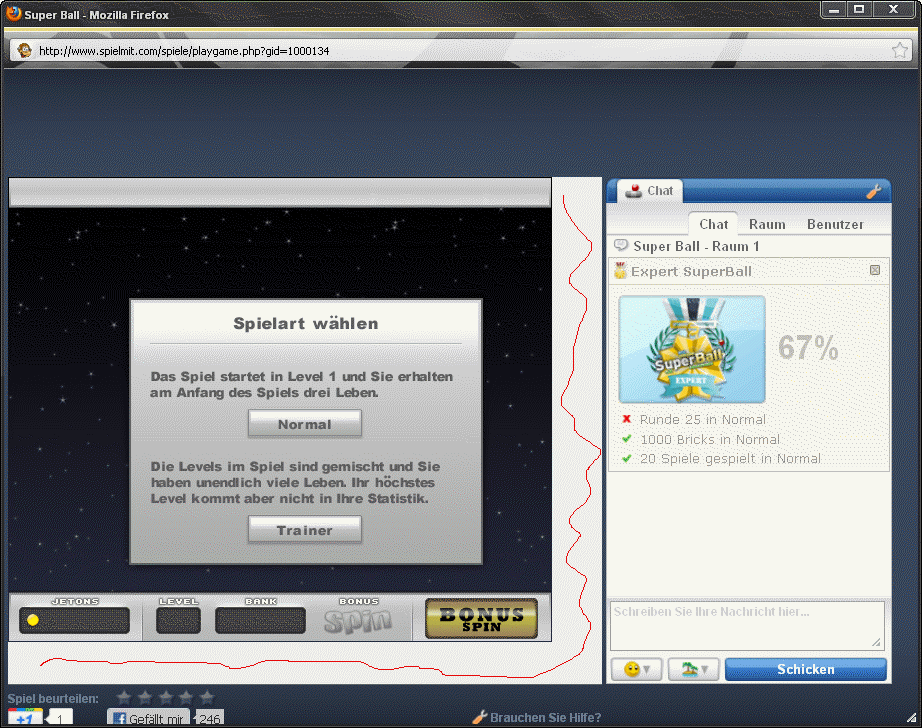Rate the game with fifth star
The image size is (922, 728).
point(207,698)
